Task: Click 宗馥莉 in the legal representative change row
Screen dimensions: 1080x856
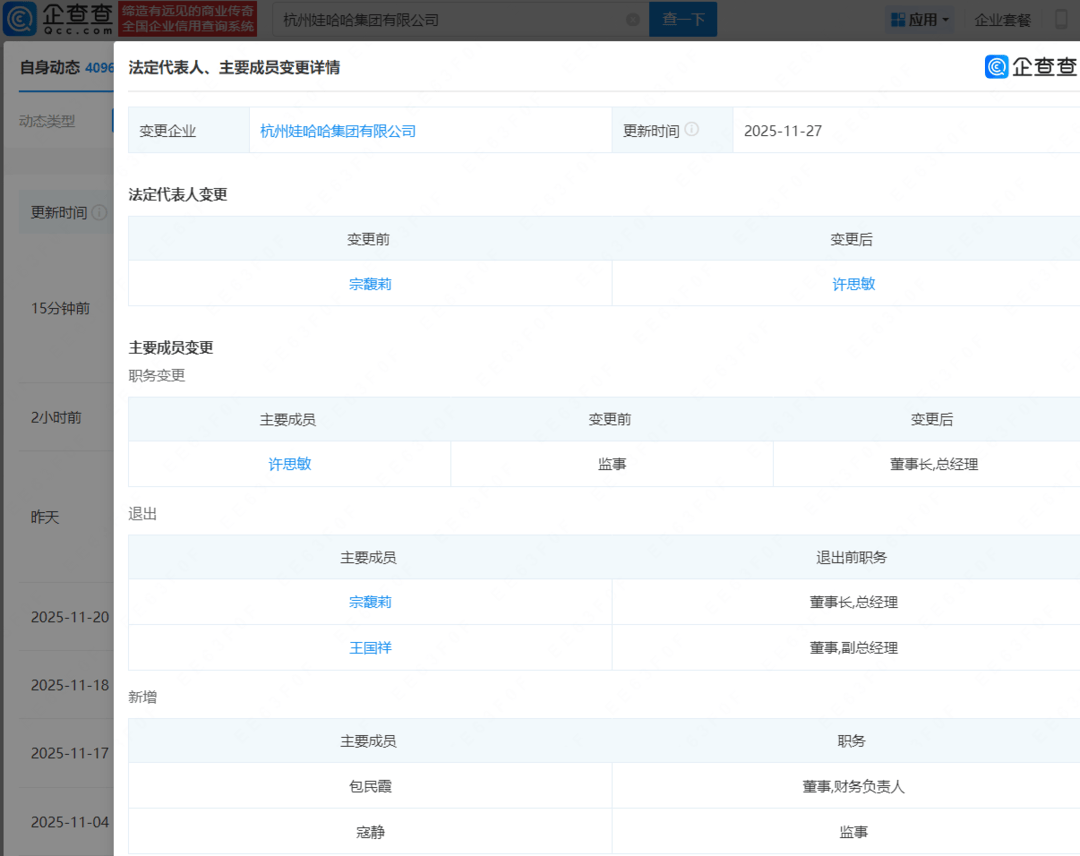Action: [x=369, y=283]
